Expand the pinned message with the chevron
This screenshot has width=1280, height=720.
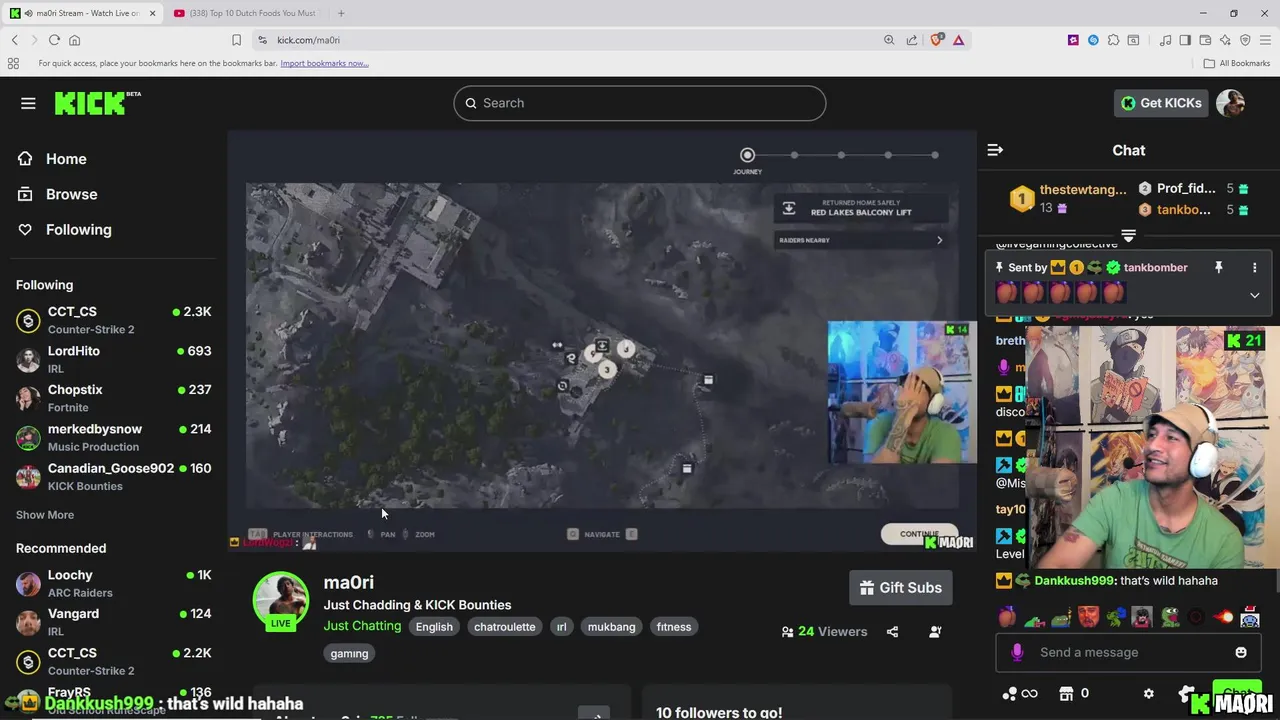coord(1254,295)
